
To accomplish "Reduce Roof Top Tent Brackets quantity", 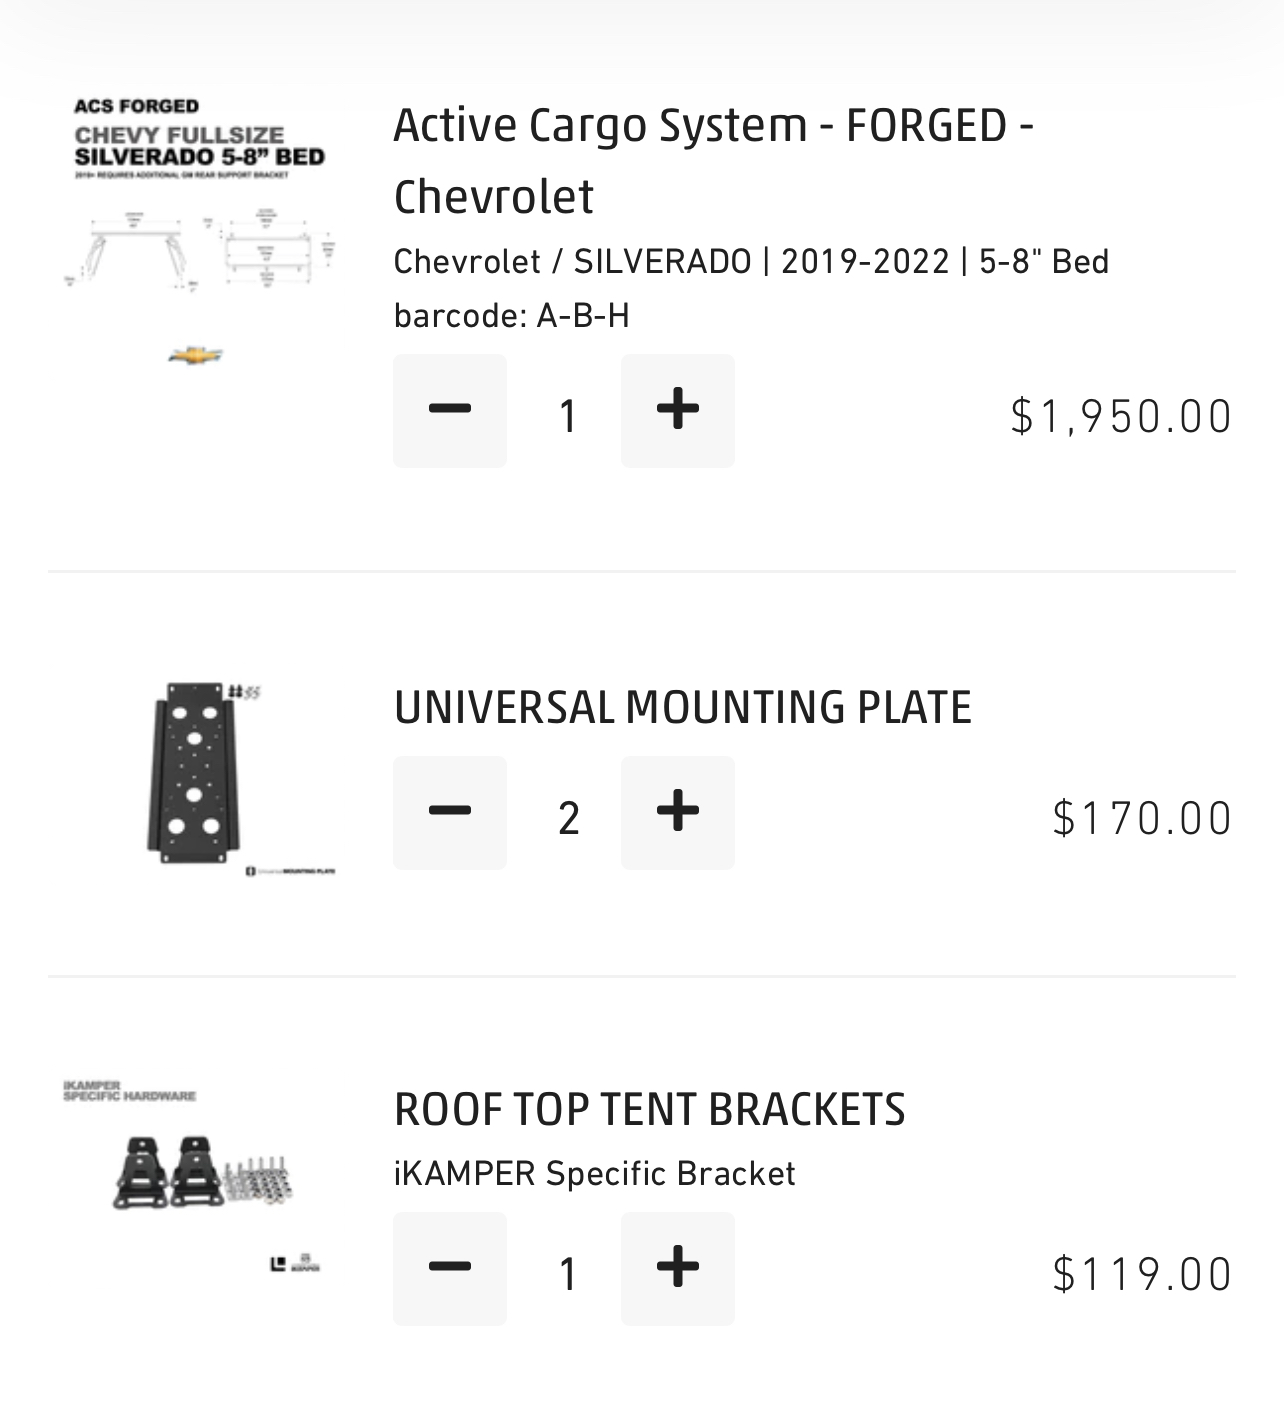I will point(450,1268).
